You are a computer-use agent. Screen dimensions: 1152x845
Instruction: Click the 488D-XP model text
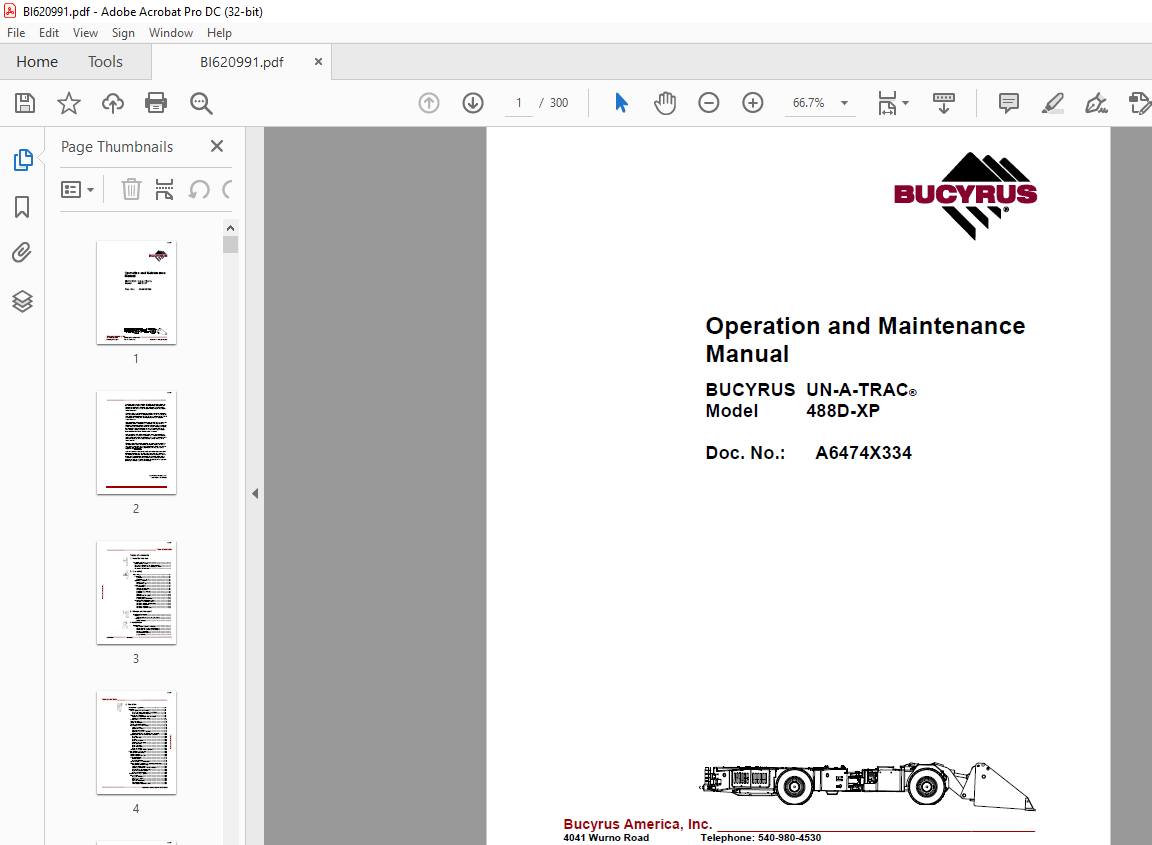(843, 411)
